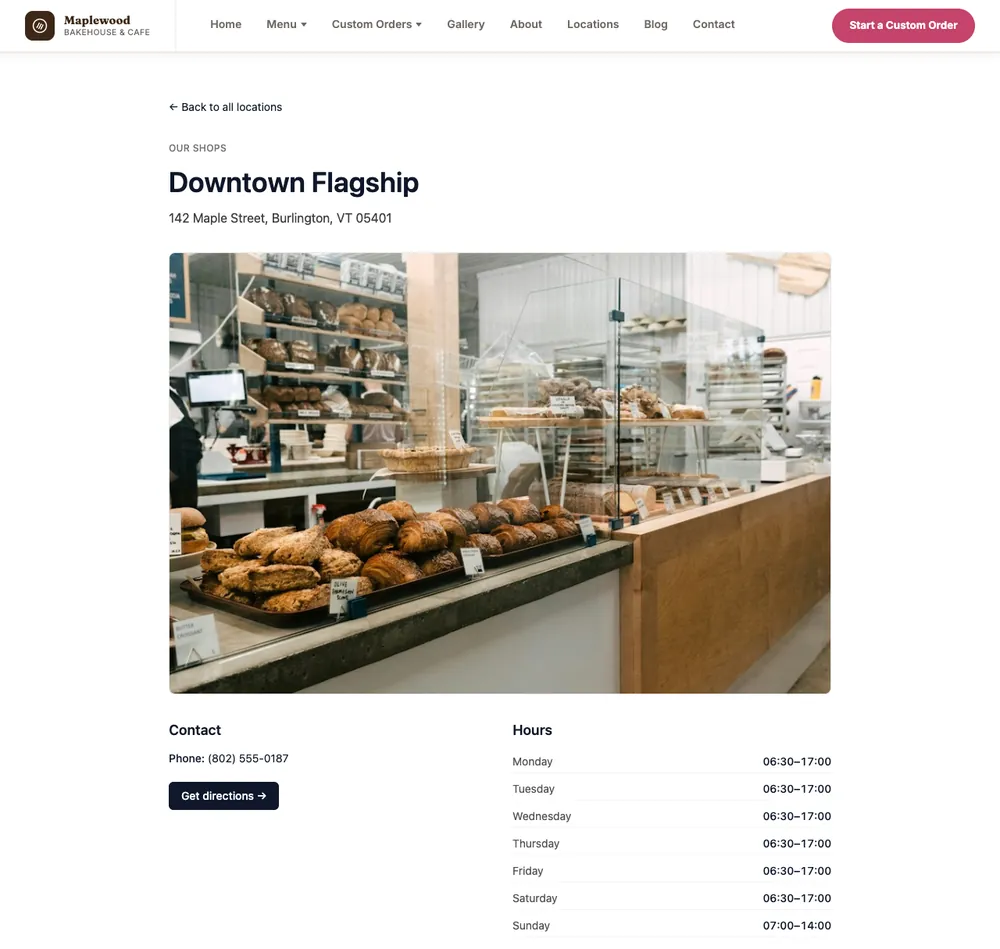This screenshot has height=949, width=1000.
Task: Go to the Home page
Action: point(226,24)
